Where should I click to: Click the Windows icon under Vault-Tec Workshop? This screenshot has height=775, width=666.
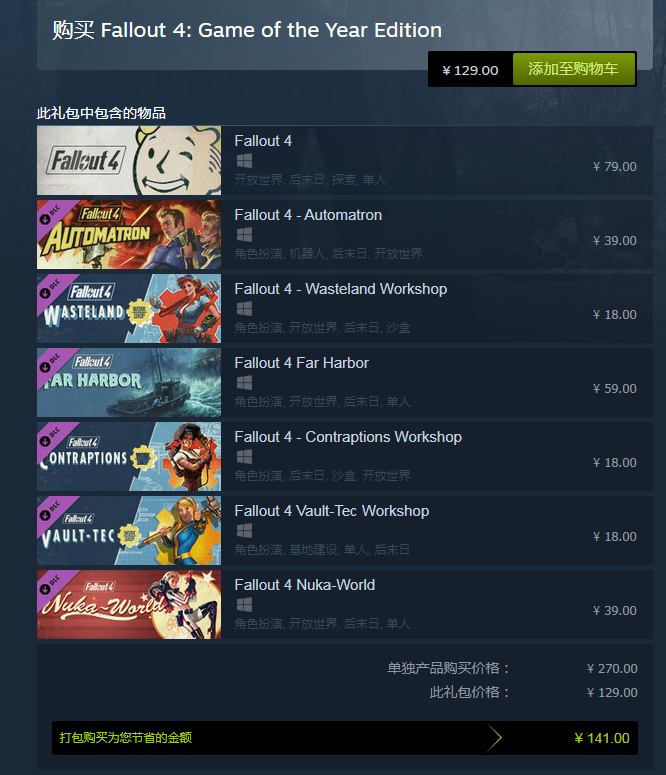coord(244,531)
